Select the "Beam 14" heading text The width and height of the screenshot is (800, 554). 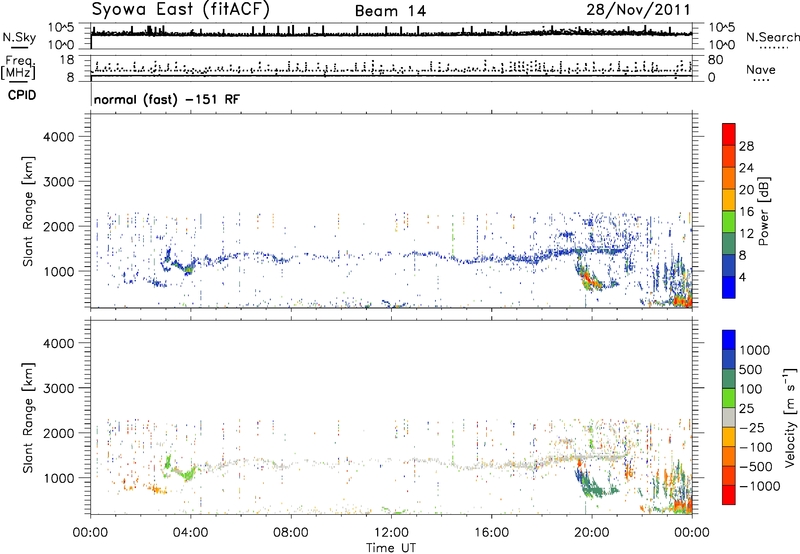(x=390, y=11)
